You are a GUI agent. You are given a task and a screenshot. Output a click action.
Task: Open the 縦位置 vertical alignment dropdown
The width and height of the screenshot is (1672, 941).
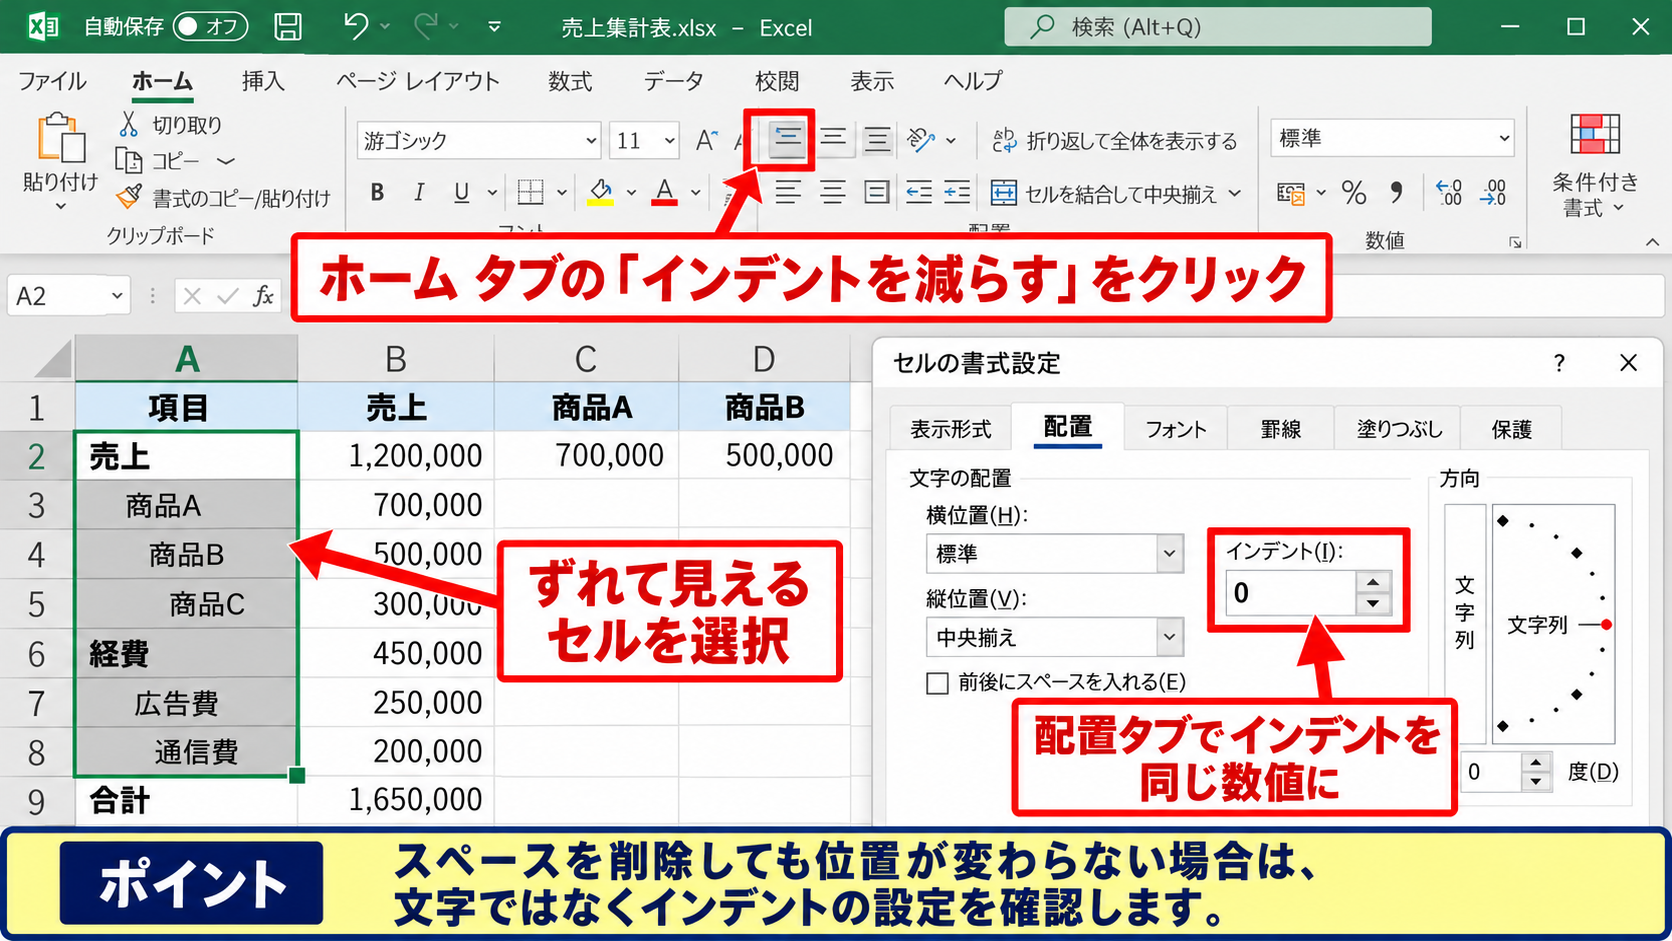(1169, 637)
